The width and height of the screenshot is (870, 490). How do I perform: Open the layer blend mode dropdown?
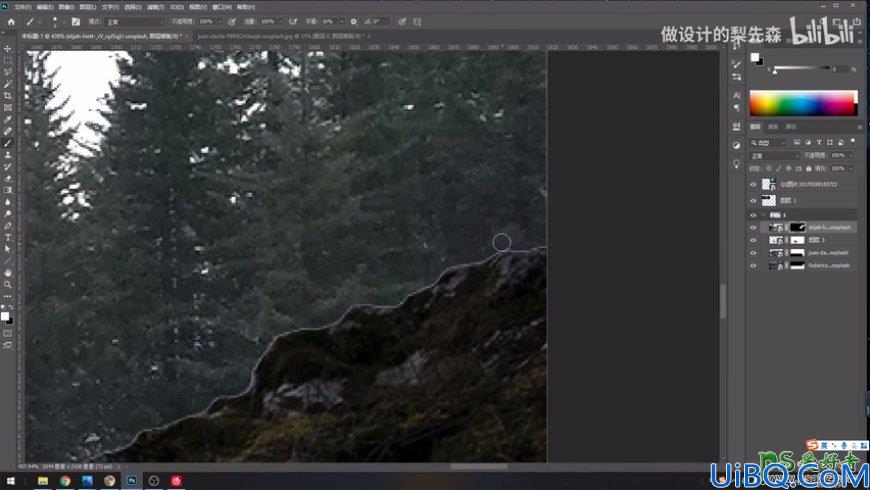pyautogui.click(x=775, y=156)
